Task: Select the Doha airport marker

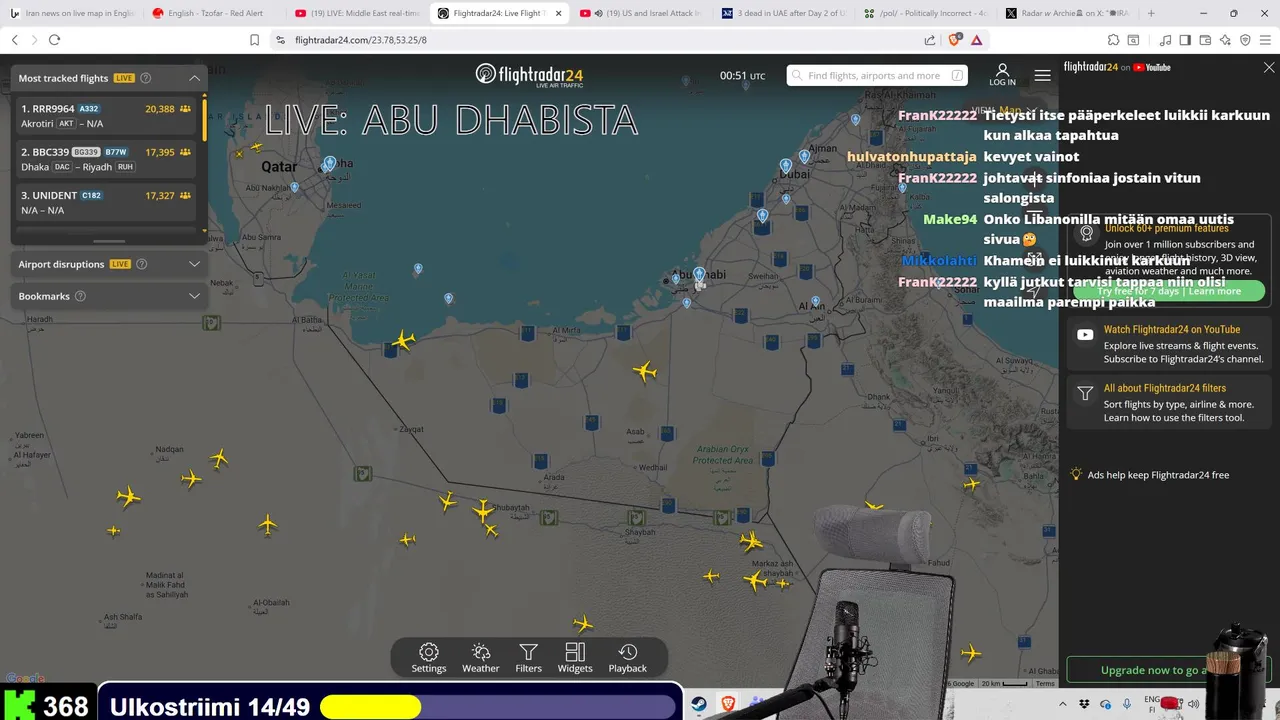Action: pyautogui.click(x=329, y=164)
